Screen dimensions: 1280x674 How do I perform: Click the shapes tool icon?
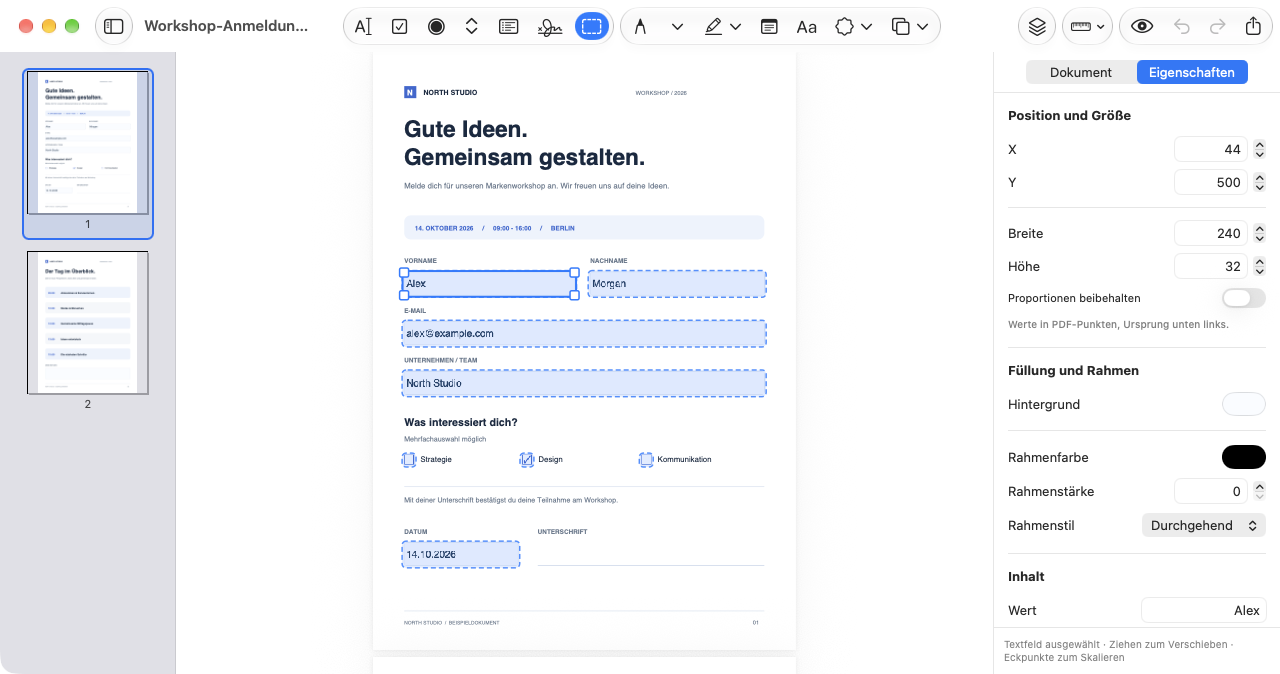coord(845,27)
